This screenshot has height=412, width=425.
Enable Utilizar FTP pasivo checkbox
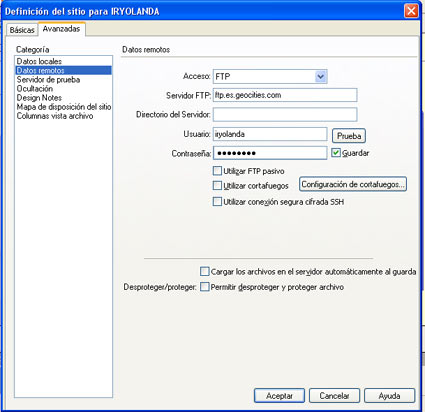[217, 171]
